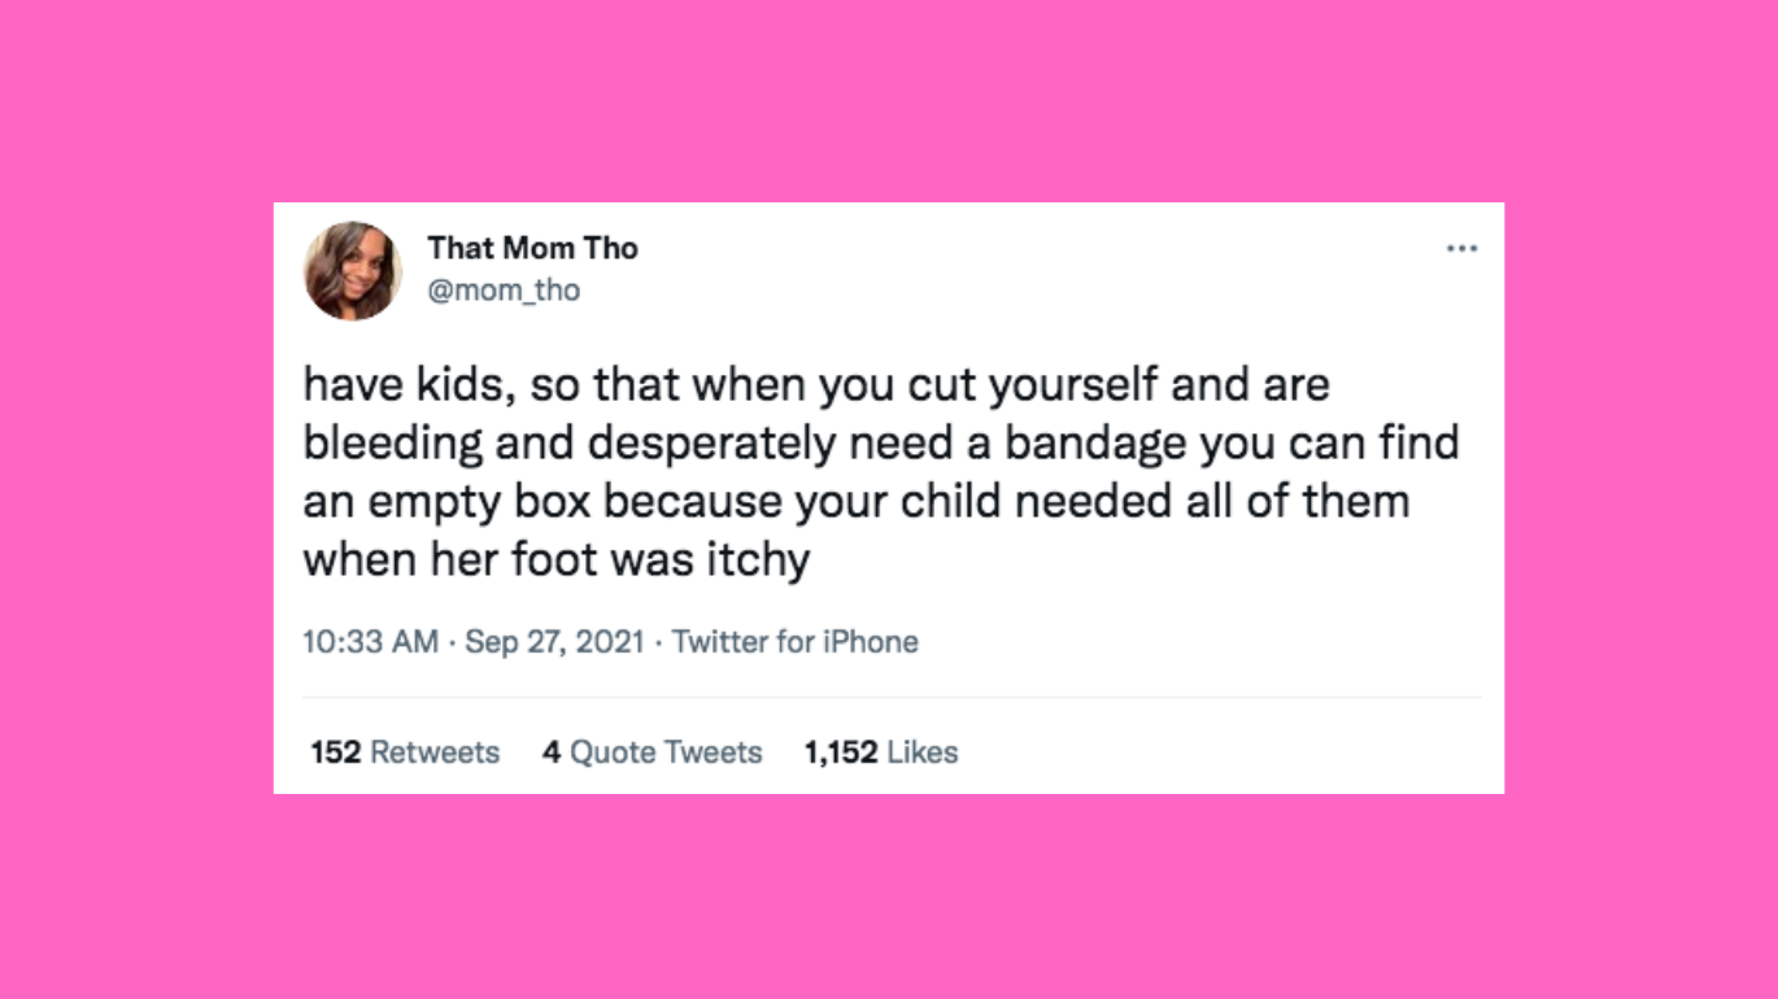Image resolution: width=1778 pixels, height=999 pixels.
Task: View the 4 Quote Tweets
Action: pyautogui.click(x=652, y=752)
